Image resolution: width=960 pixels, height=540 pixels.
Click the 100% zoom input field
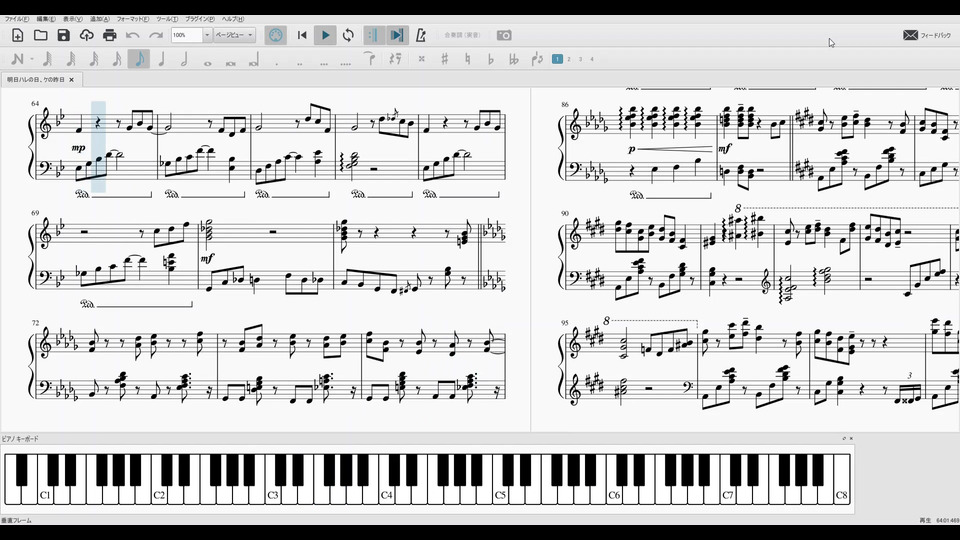click(x=186, y=36)
